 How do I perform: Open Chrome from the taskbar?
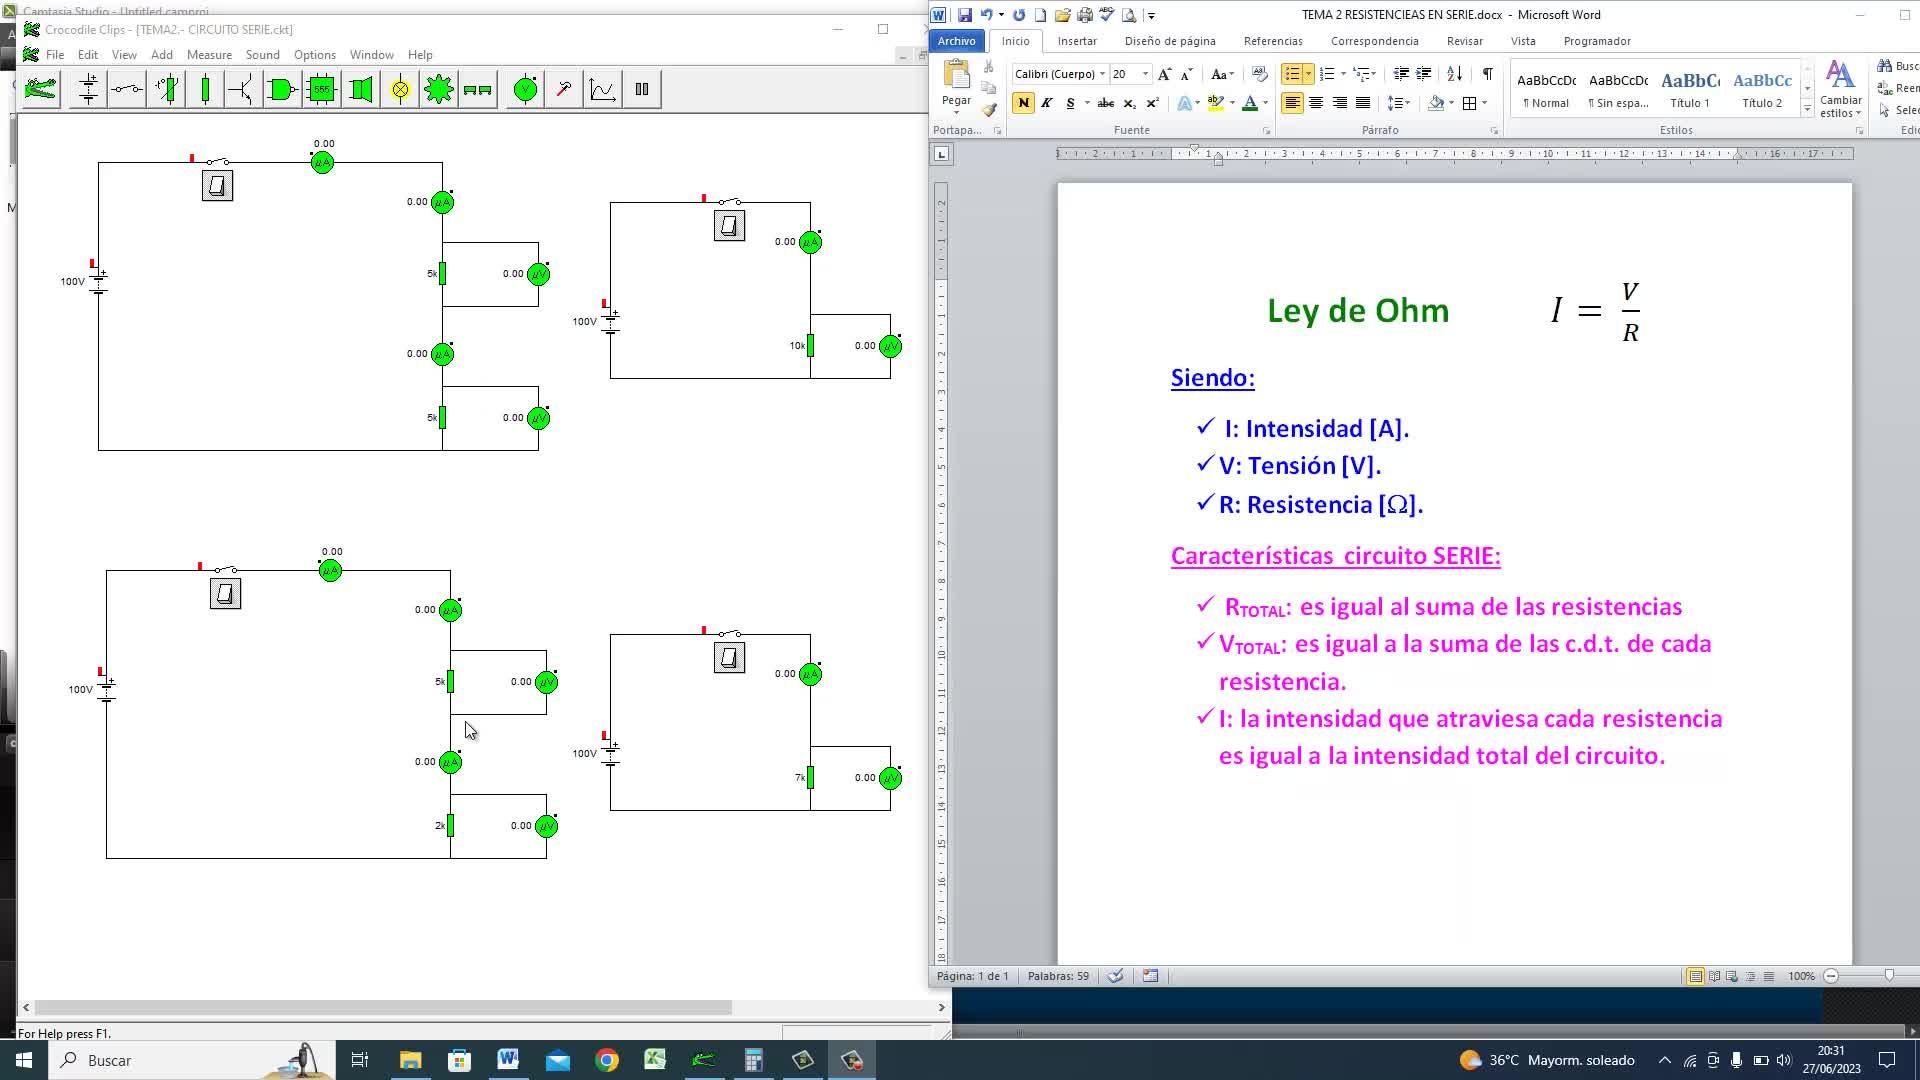(607, 1060)
